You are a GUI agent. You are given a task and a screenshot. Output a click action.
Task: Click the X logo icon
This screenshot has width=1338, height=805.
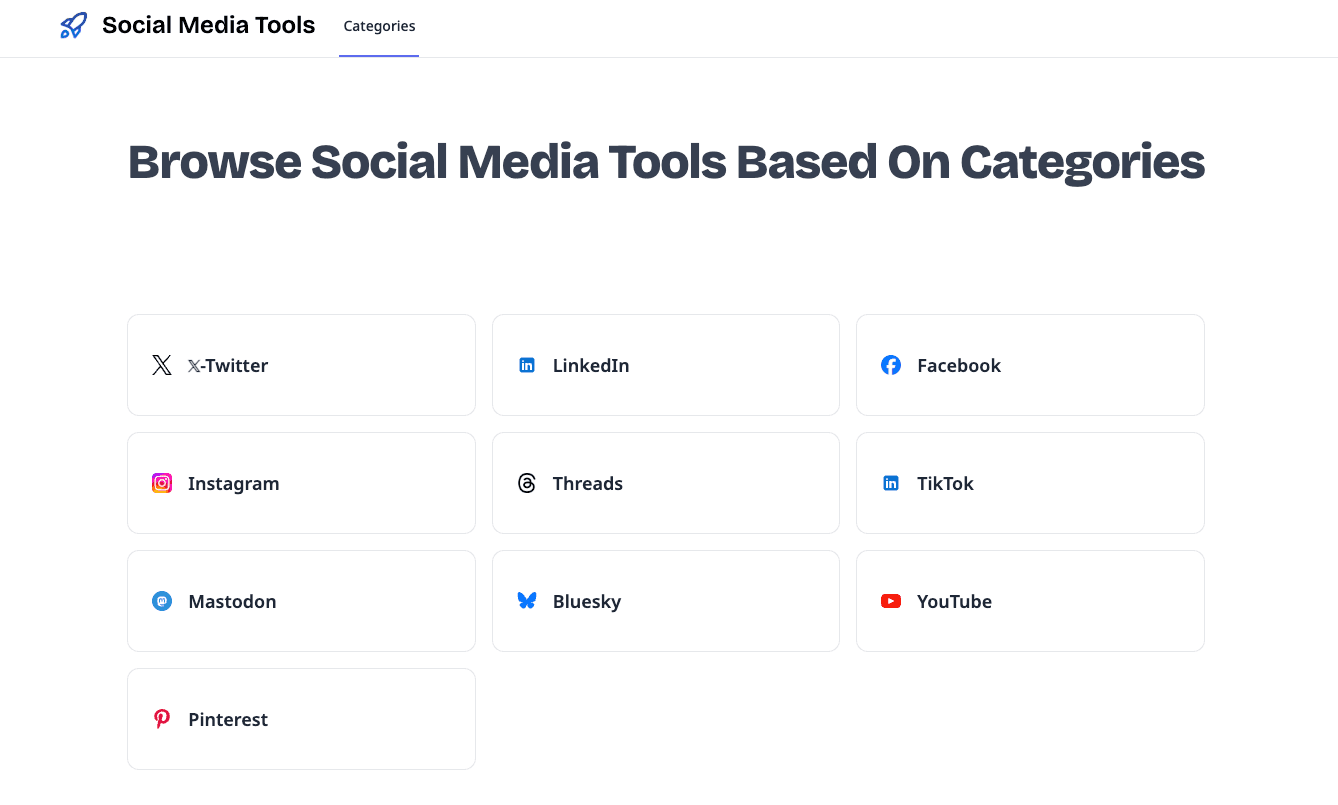(162, 365)
